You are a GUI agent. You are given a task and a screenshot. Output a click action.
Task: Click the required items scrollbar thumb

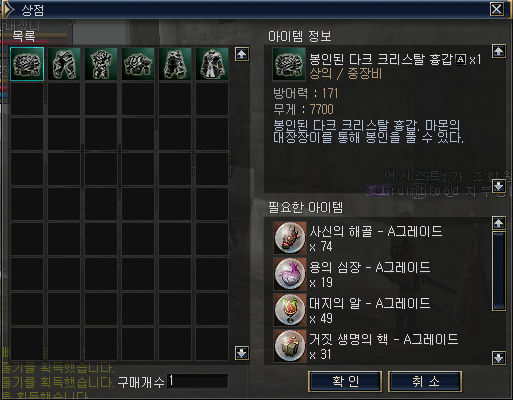(x=499, y=271)
